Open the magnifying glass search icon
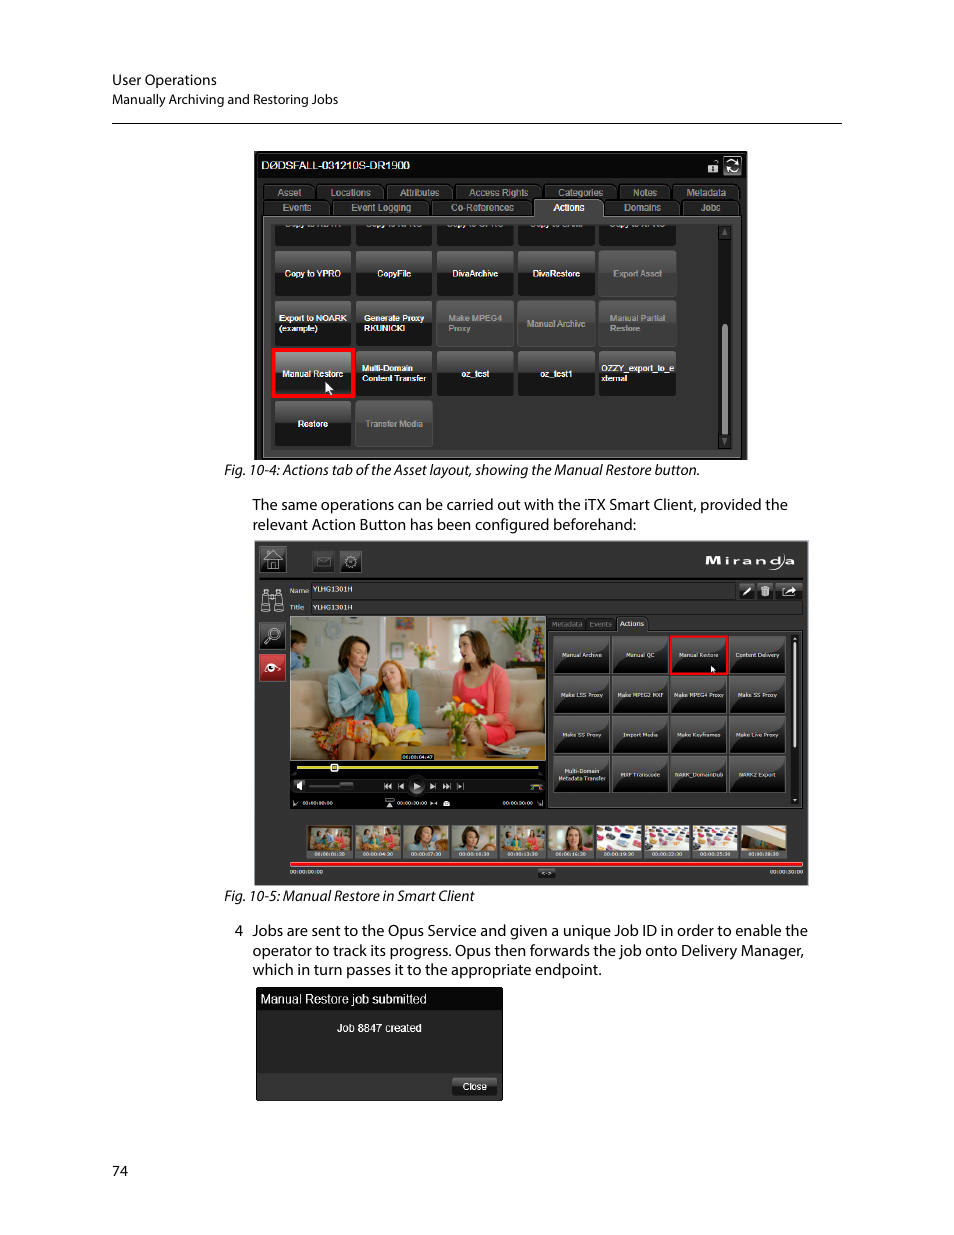The image size is (954, 1235). (272, 636)
